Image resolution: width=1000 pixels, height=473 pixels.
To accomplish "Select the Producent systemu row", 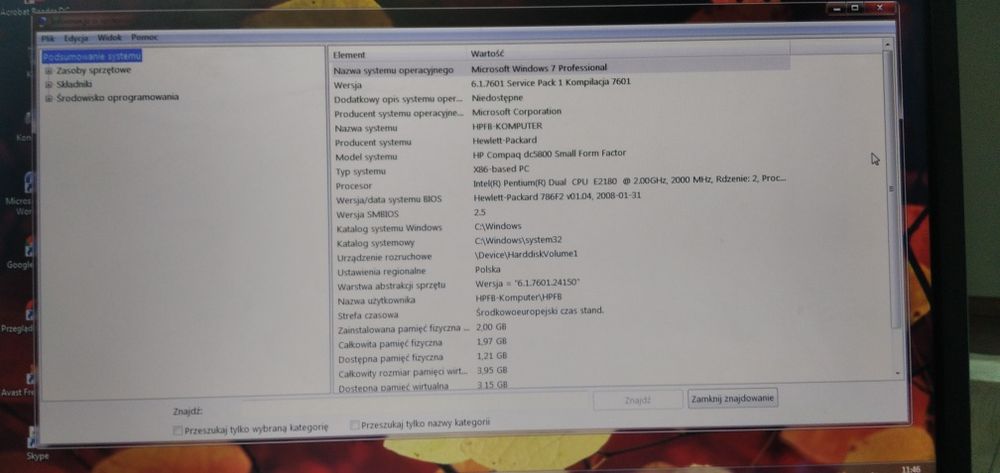I will point(561,142).
